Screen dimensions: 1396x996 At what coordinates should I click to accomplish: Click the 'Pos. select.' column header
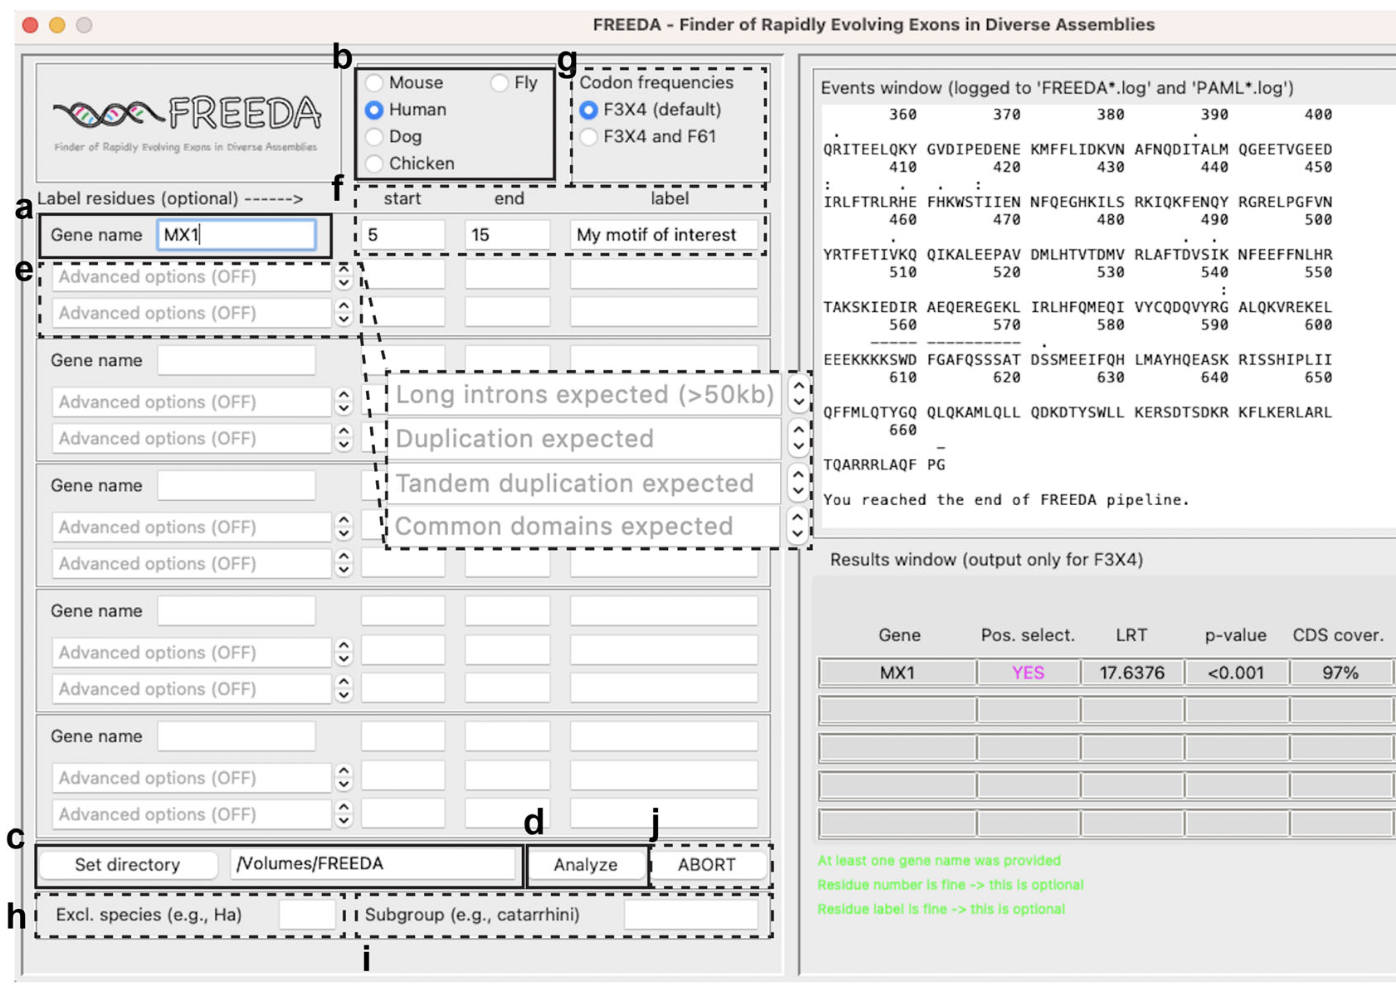point(1028,635)
